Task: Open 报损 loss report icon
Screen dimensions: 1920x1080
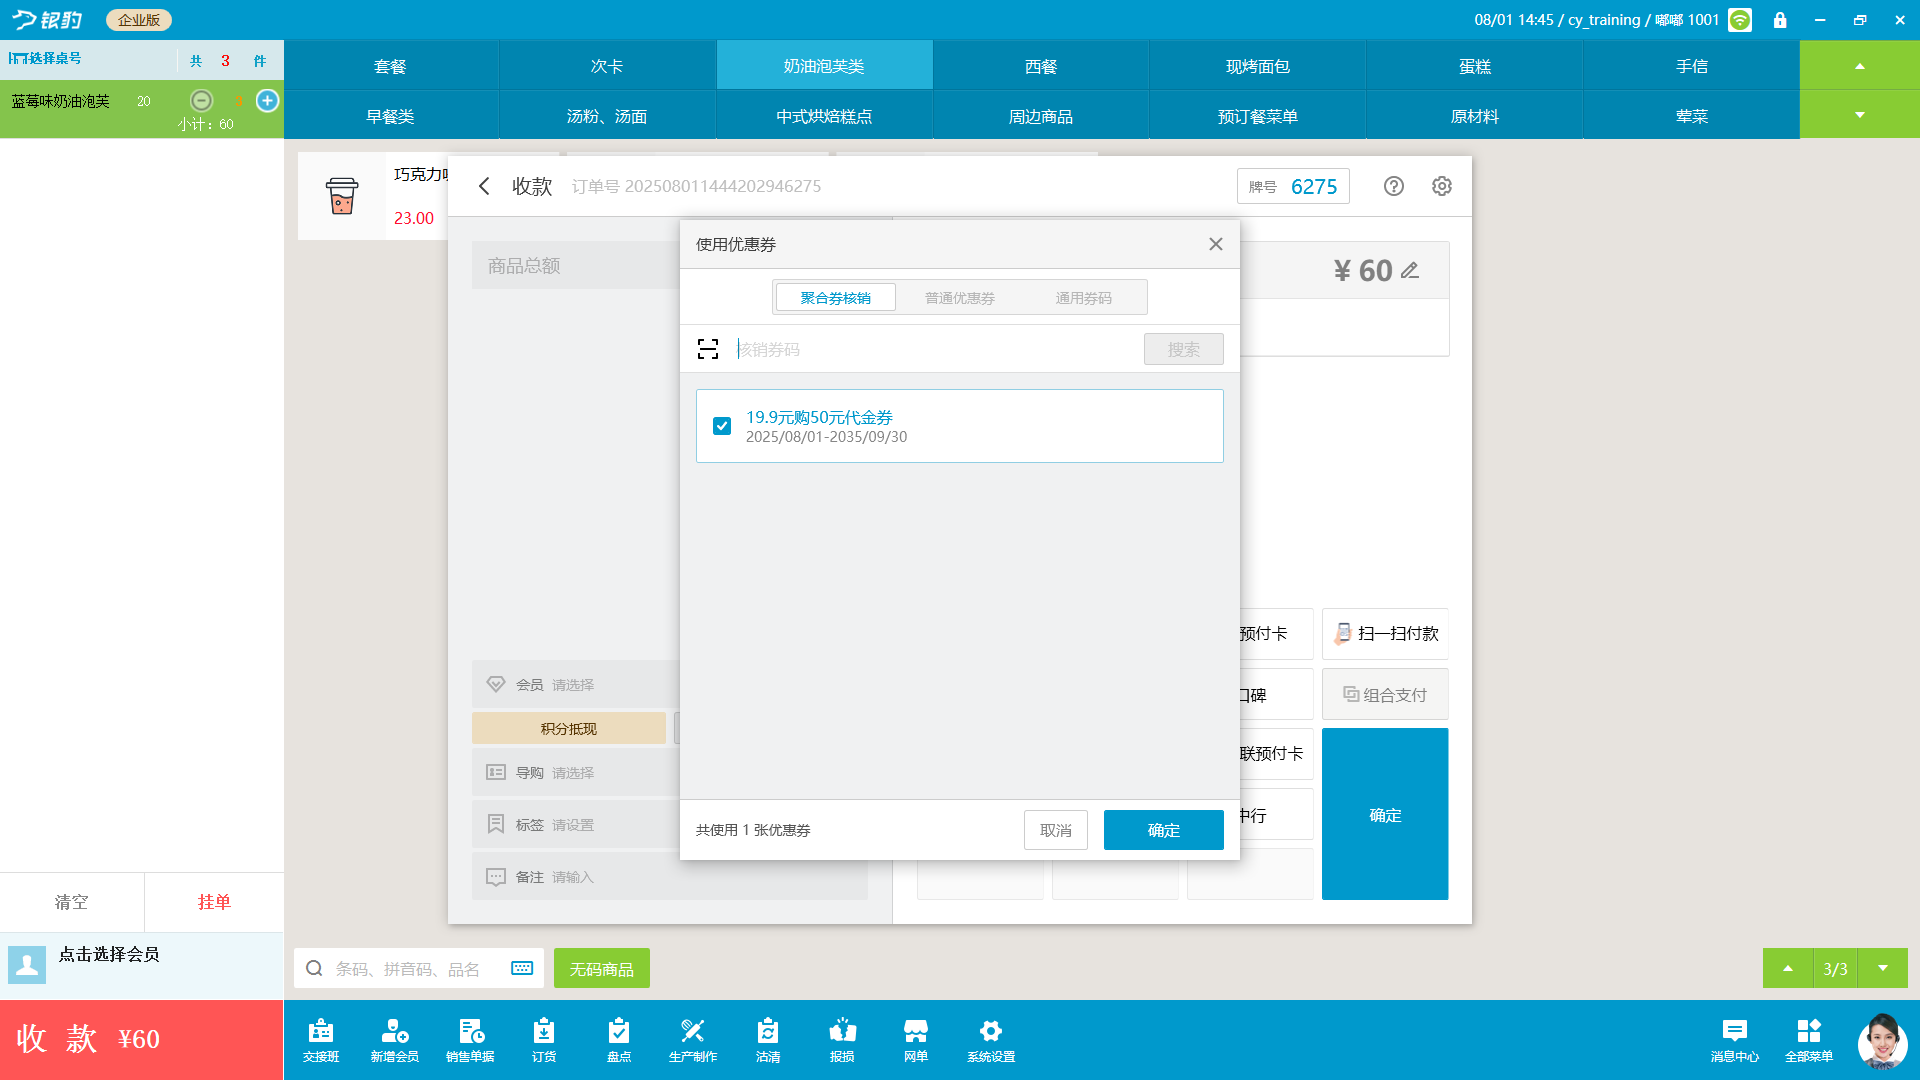Action: click(842, 1040)
